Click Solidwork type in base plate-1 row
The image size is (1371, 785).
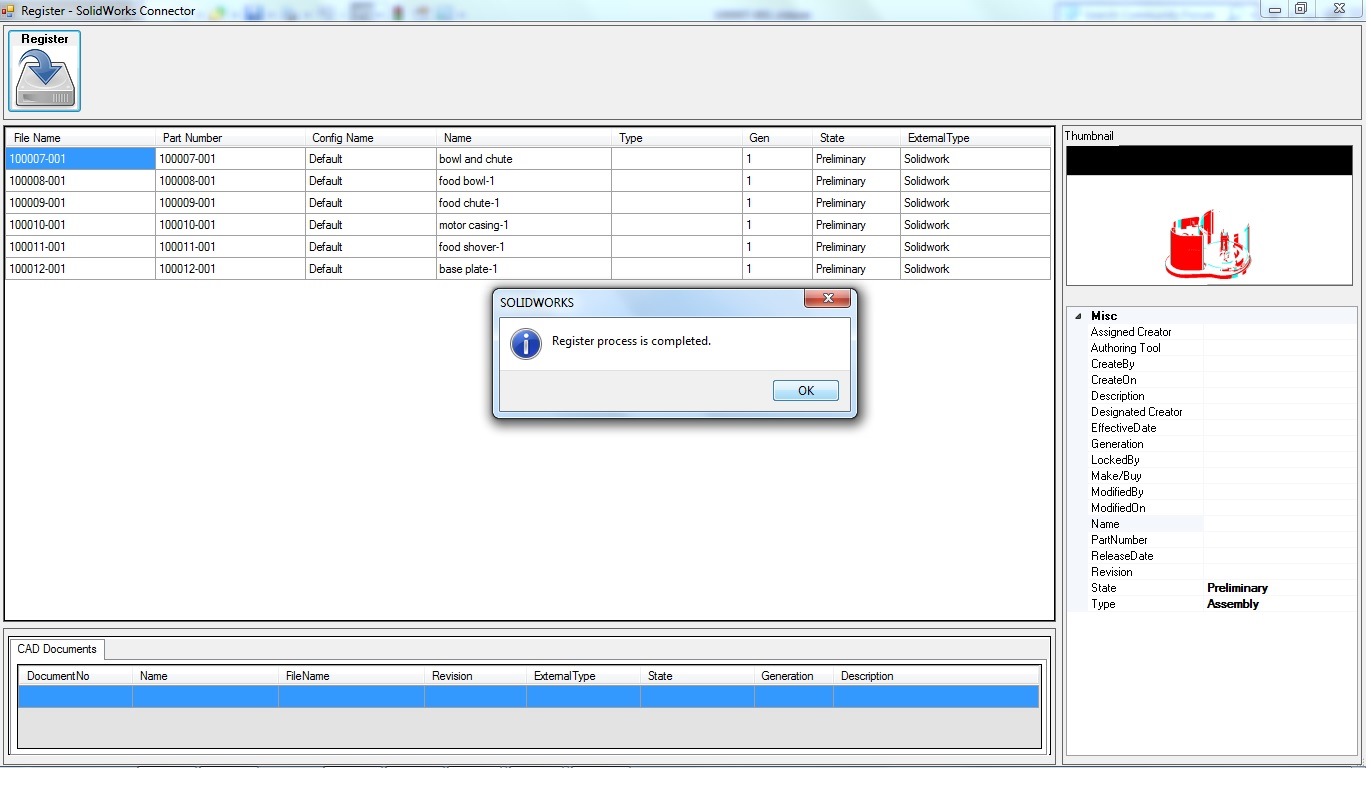tap(975, 269)
